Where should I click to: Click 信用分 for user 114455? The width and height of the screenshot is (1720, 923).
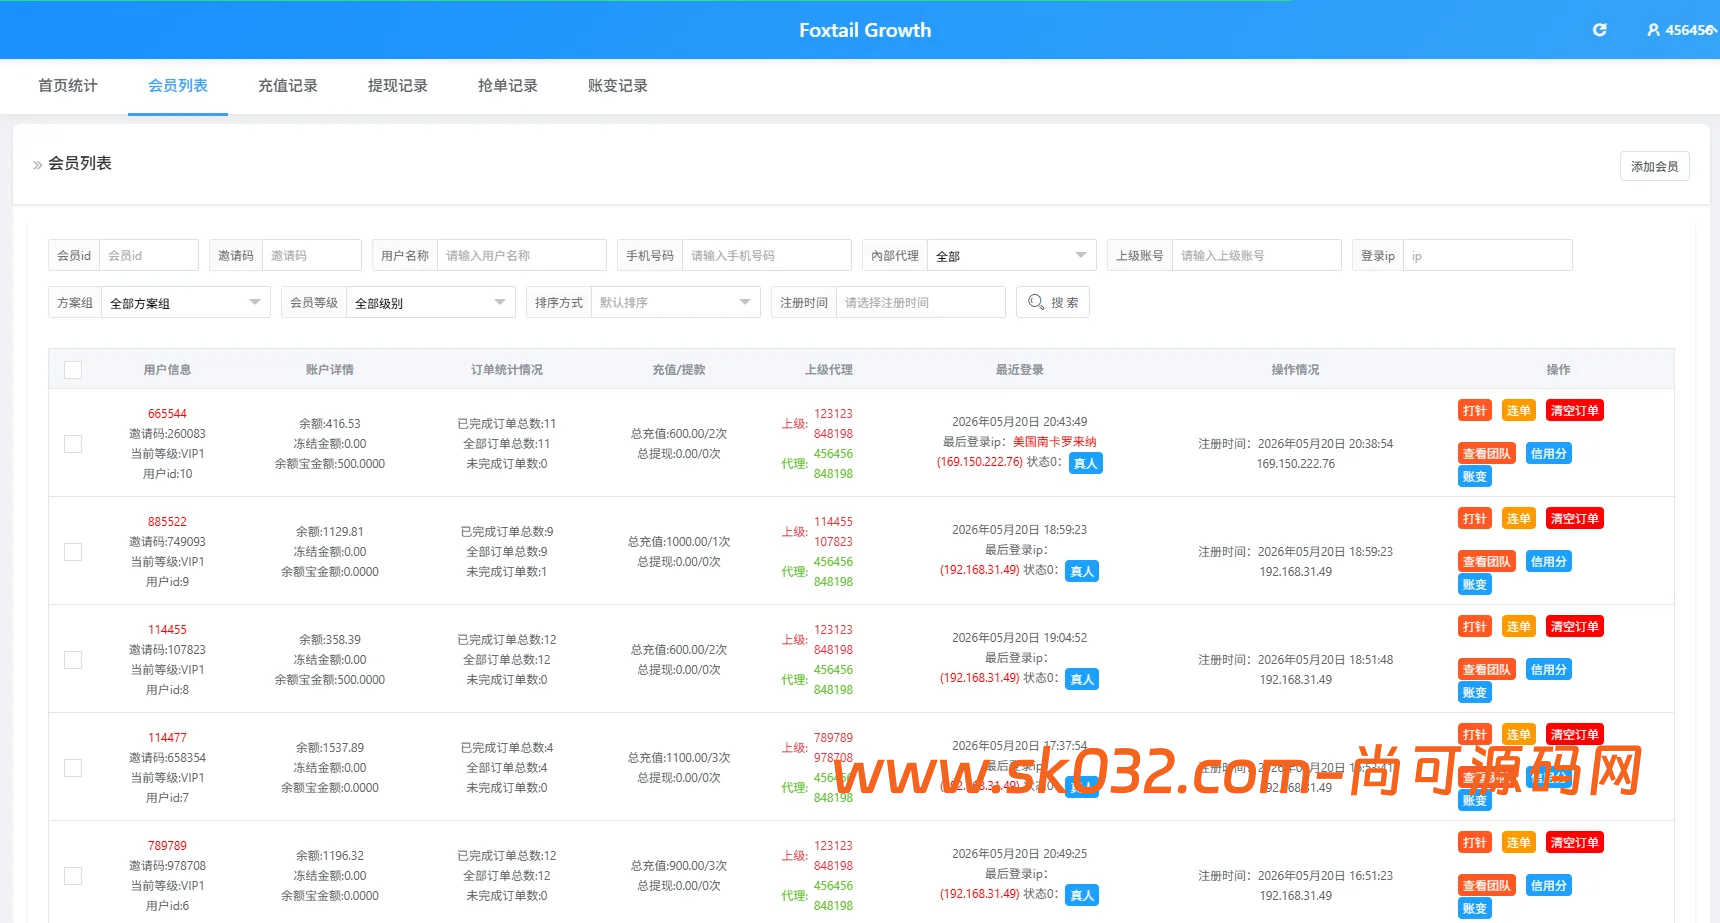click(x=1548, y=670)
